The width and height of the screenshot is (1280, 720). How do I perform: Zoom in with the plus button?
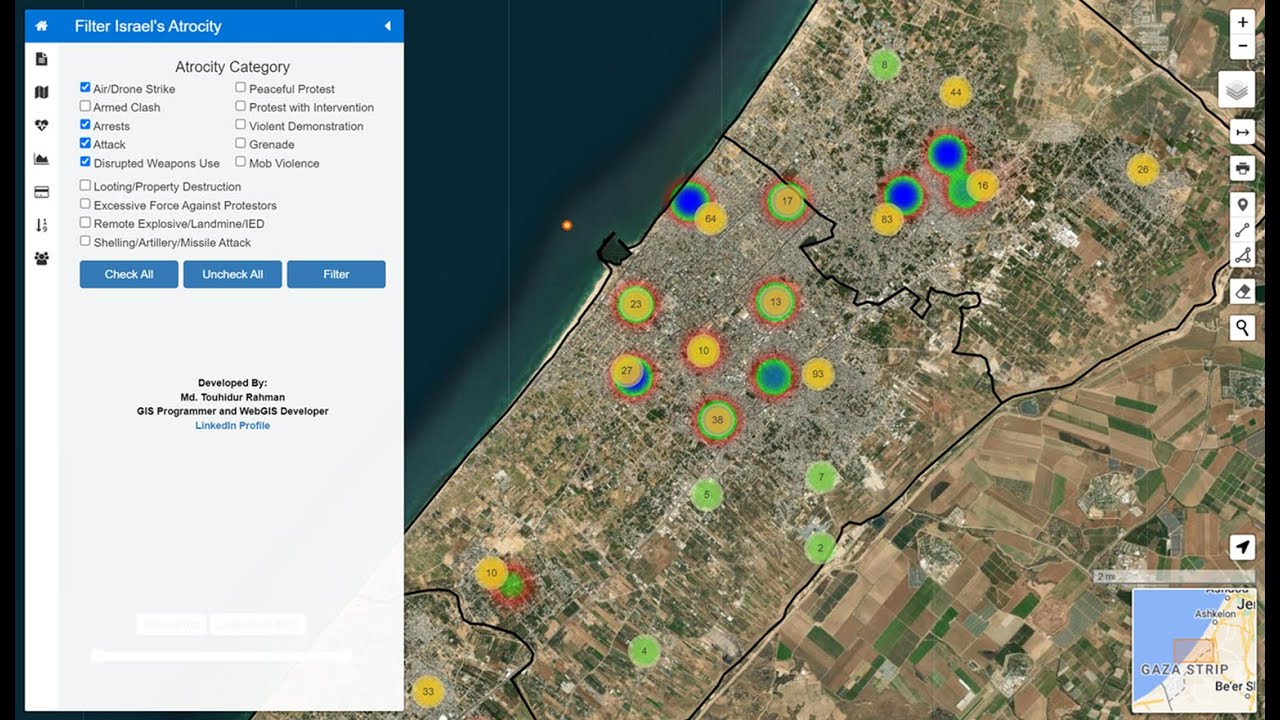coord(1242,22)
